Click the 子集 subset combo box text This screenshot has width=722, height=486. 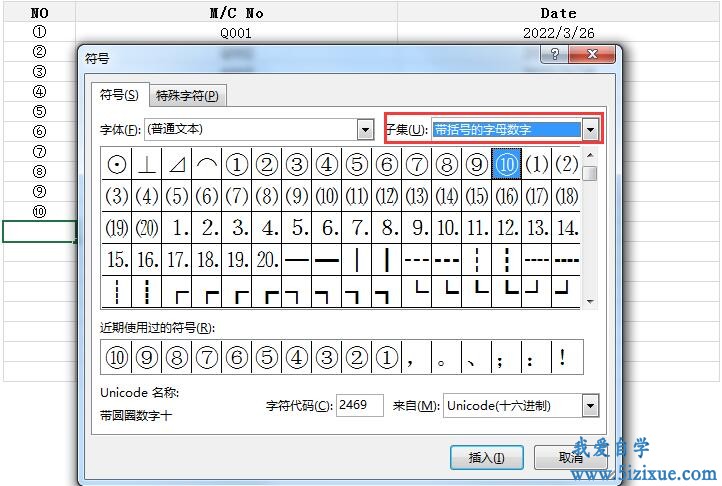[x=507, y=130]
